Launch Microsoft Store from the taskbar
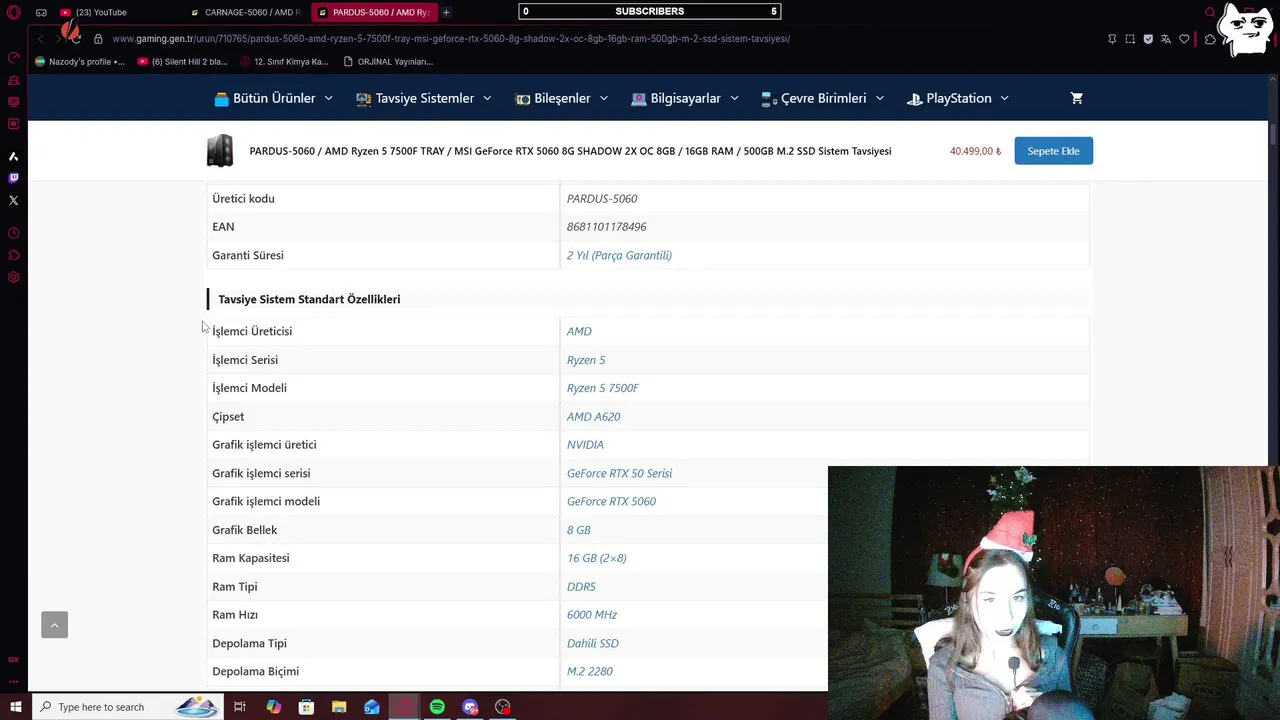The height and width of the screenshot is (720, 1280). pyautogui.click(x=306, y=707)
